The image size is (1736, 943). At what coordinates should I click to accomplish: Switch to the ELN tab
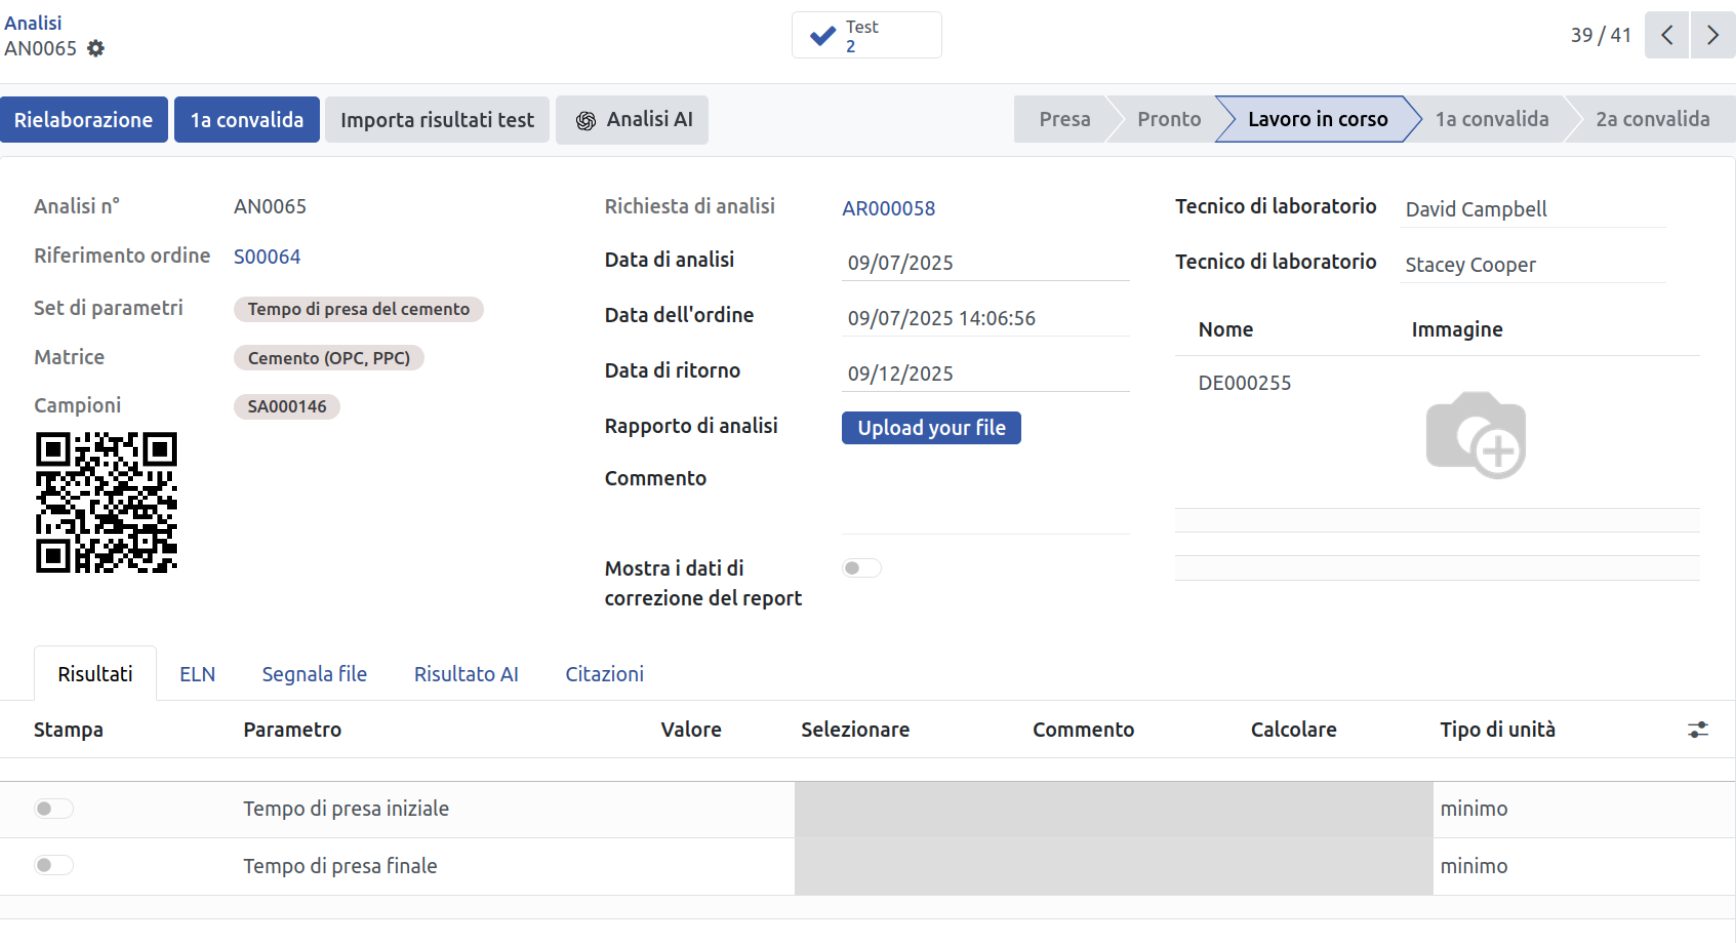[197, 675]
